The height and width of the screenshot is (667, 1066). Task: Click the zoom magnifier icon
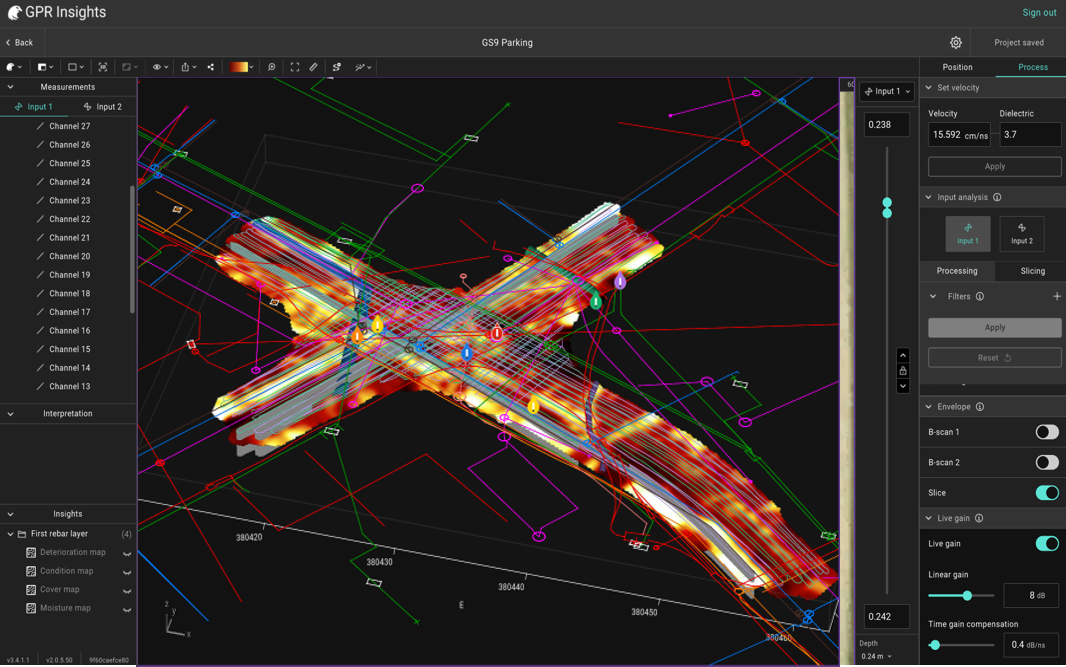[271, 67]
